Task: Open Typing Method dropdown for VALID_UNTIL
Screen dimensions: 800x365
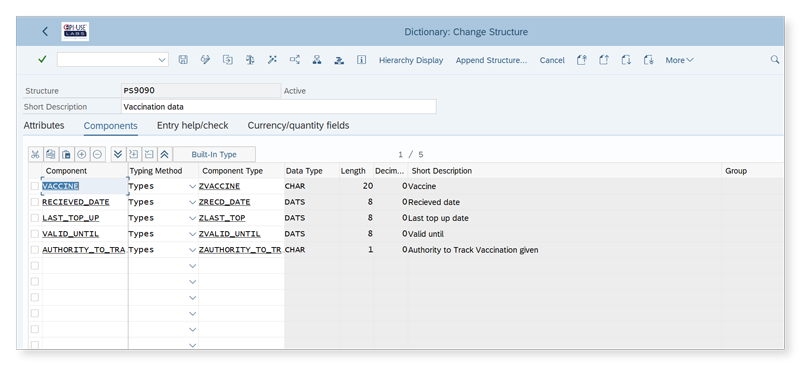Action: tap(192, 234)
